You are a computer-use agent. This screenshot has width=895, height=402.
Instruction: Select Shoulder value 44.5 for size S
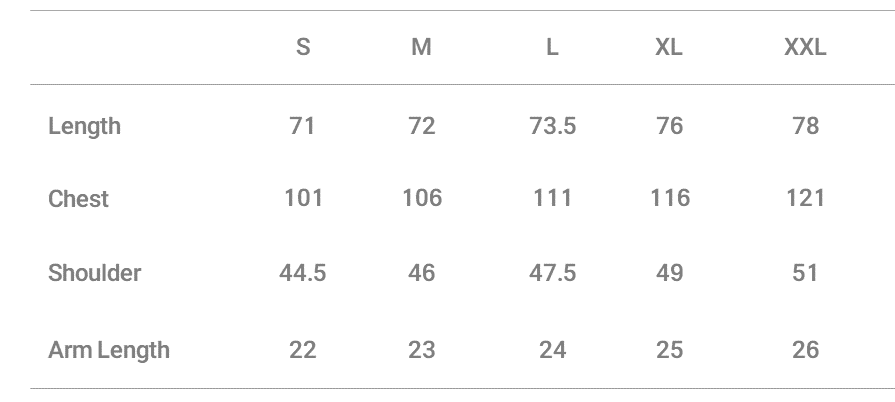click(x=303, y=273)
